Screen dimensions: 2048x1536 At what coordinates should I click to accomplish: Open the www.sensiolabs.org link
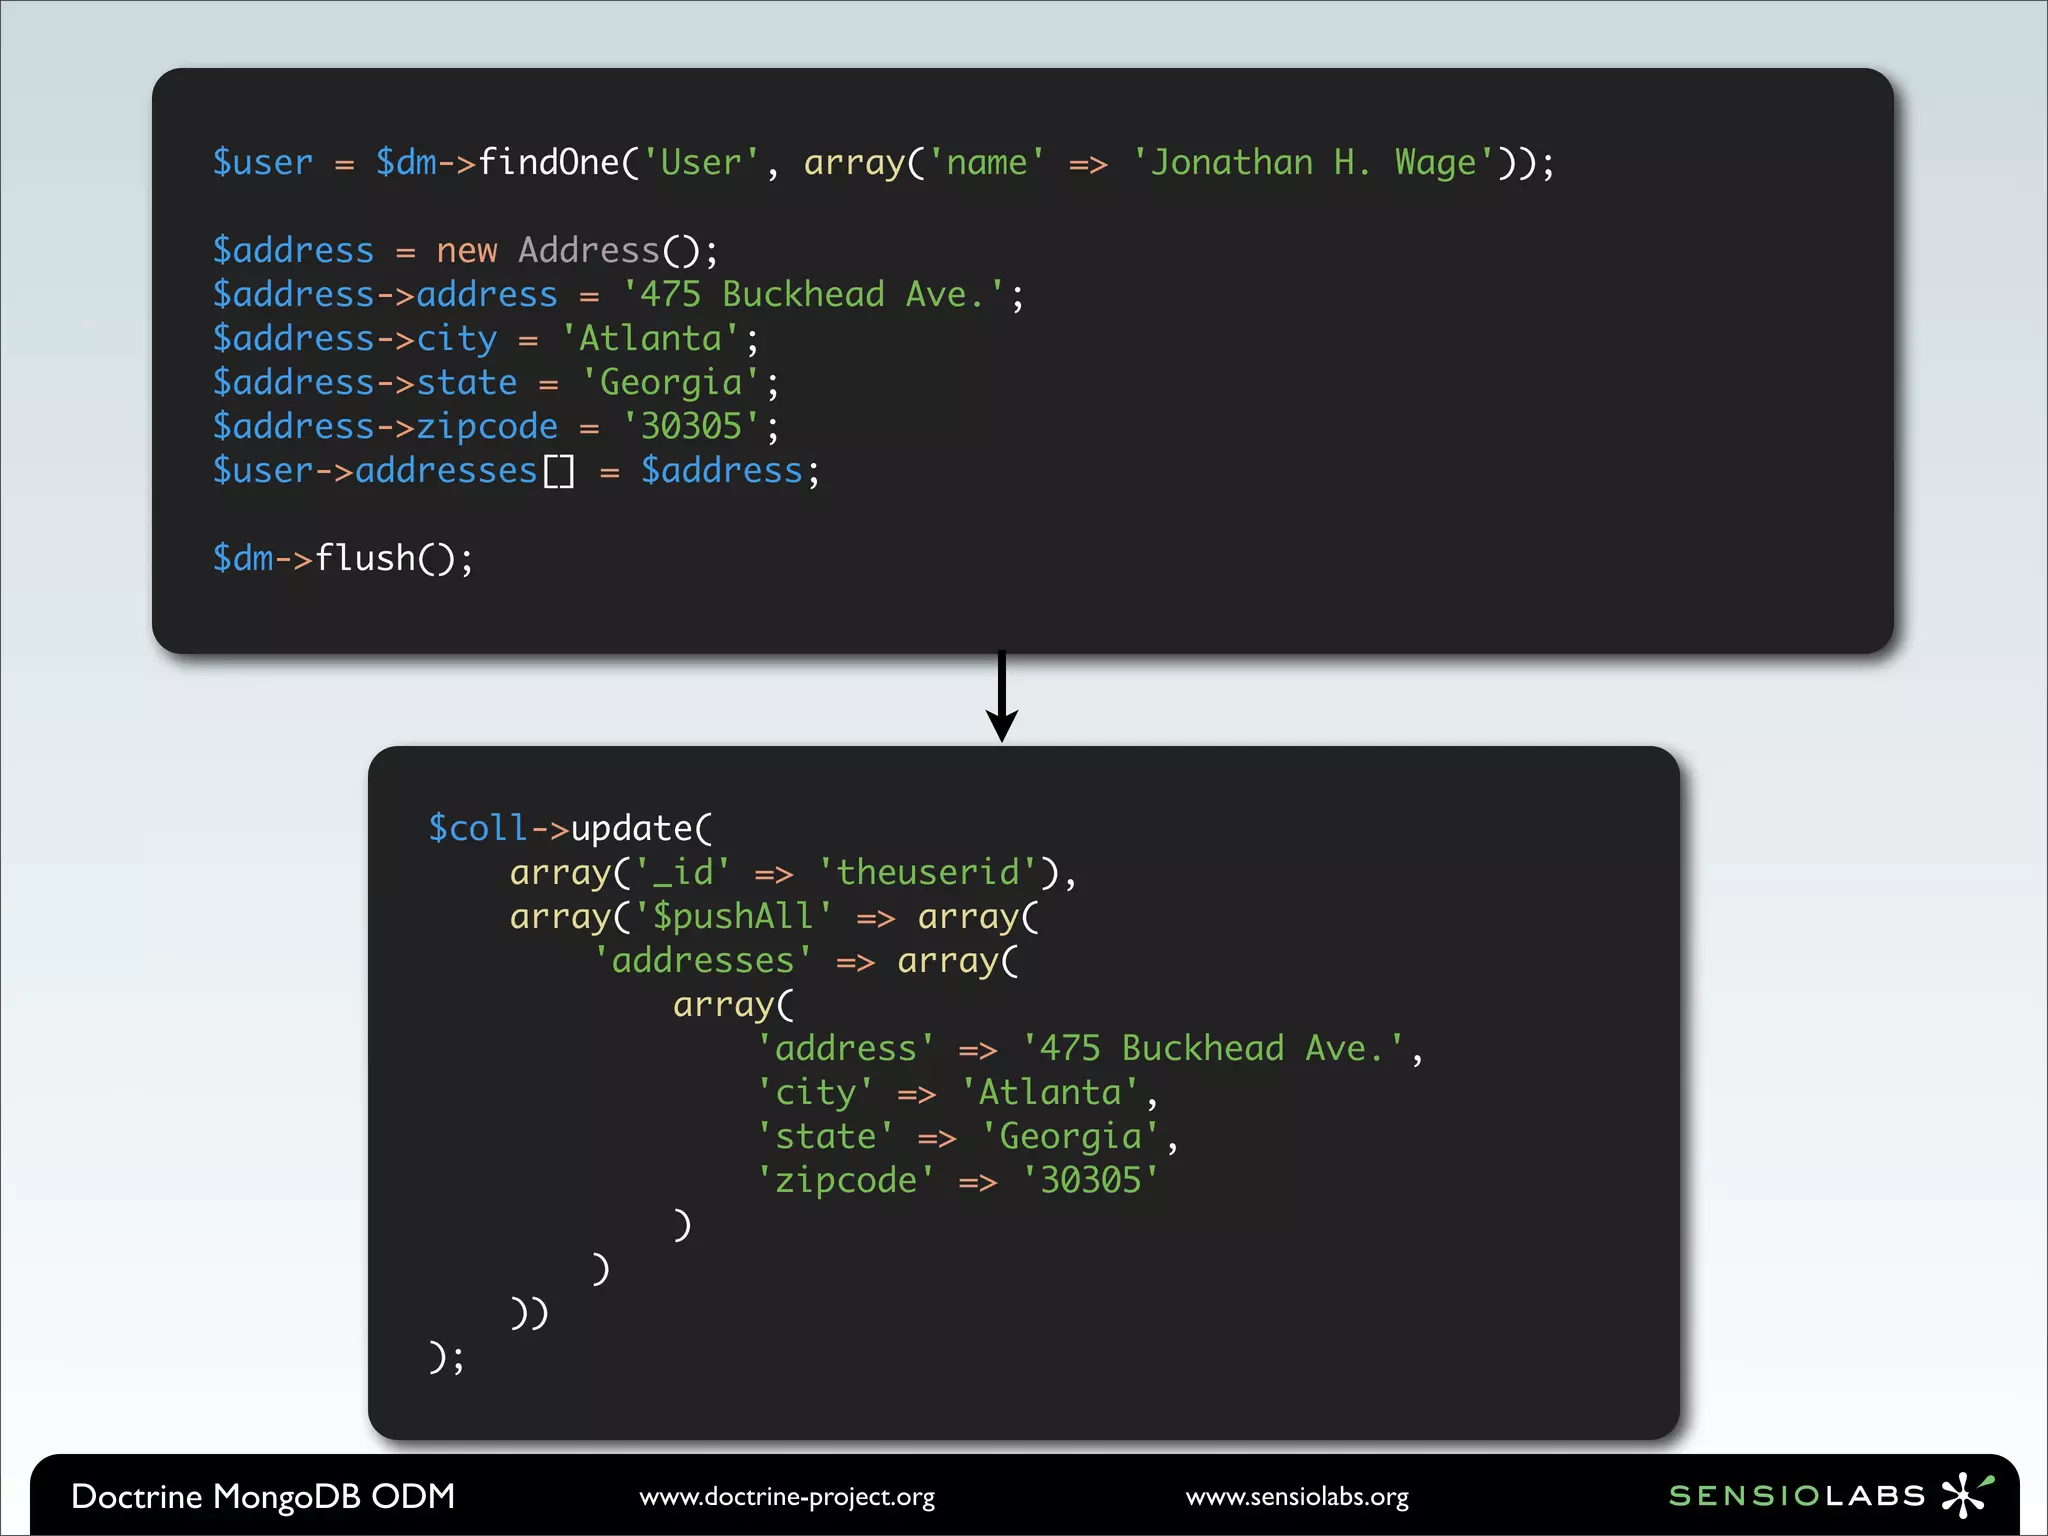tap(1297, 1497)
